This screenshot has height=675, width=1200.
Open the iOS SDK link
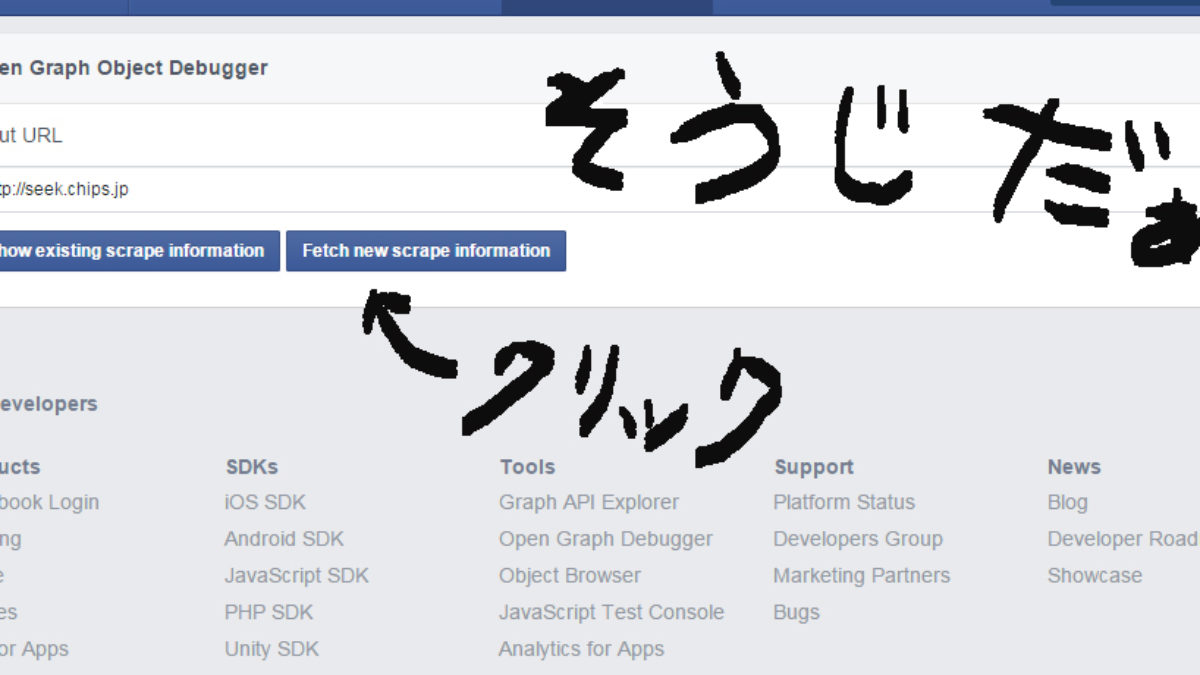click(265, 502)
